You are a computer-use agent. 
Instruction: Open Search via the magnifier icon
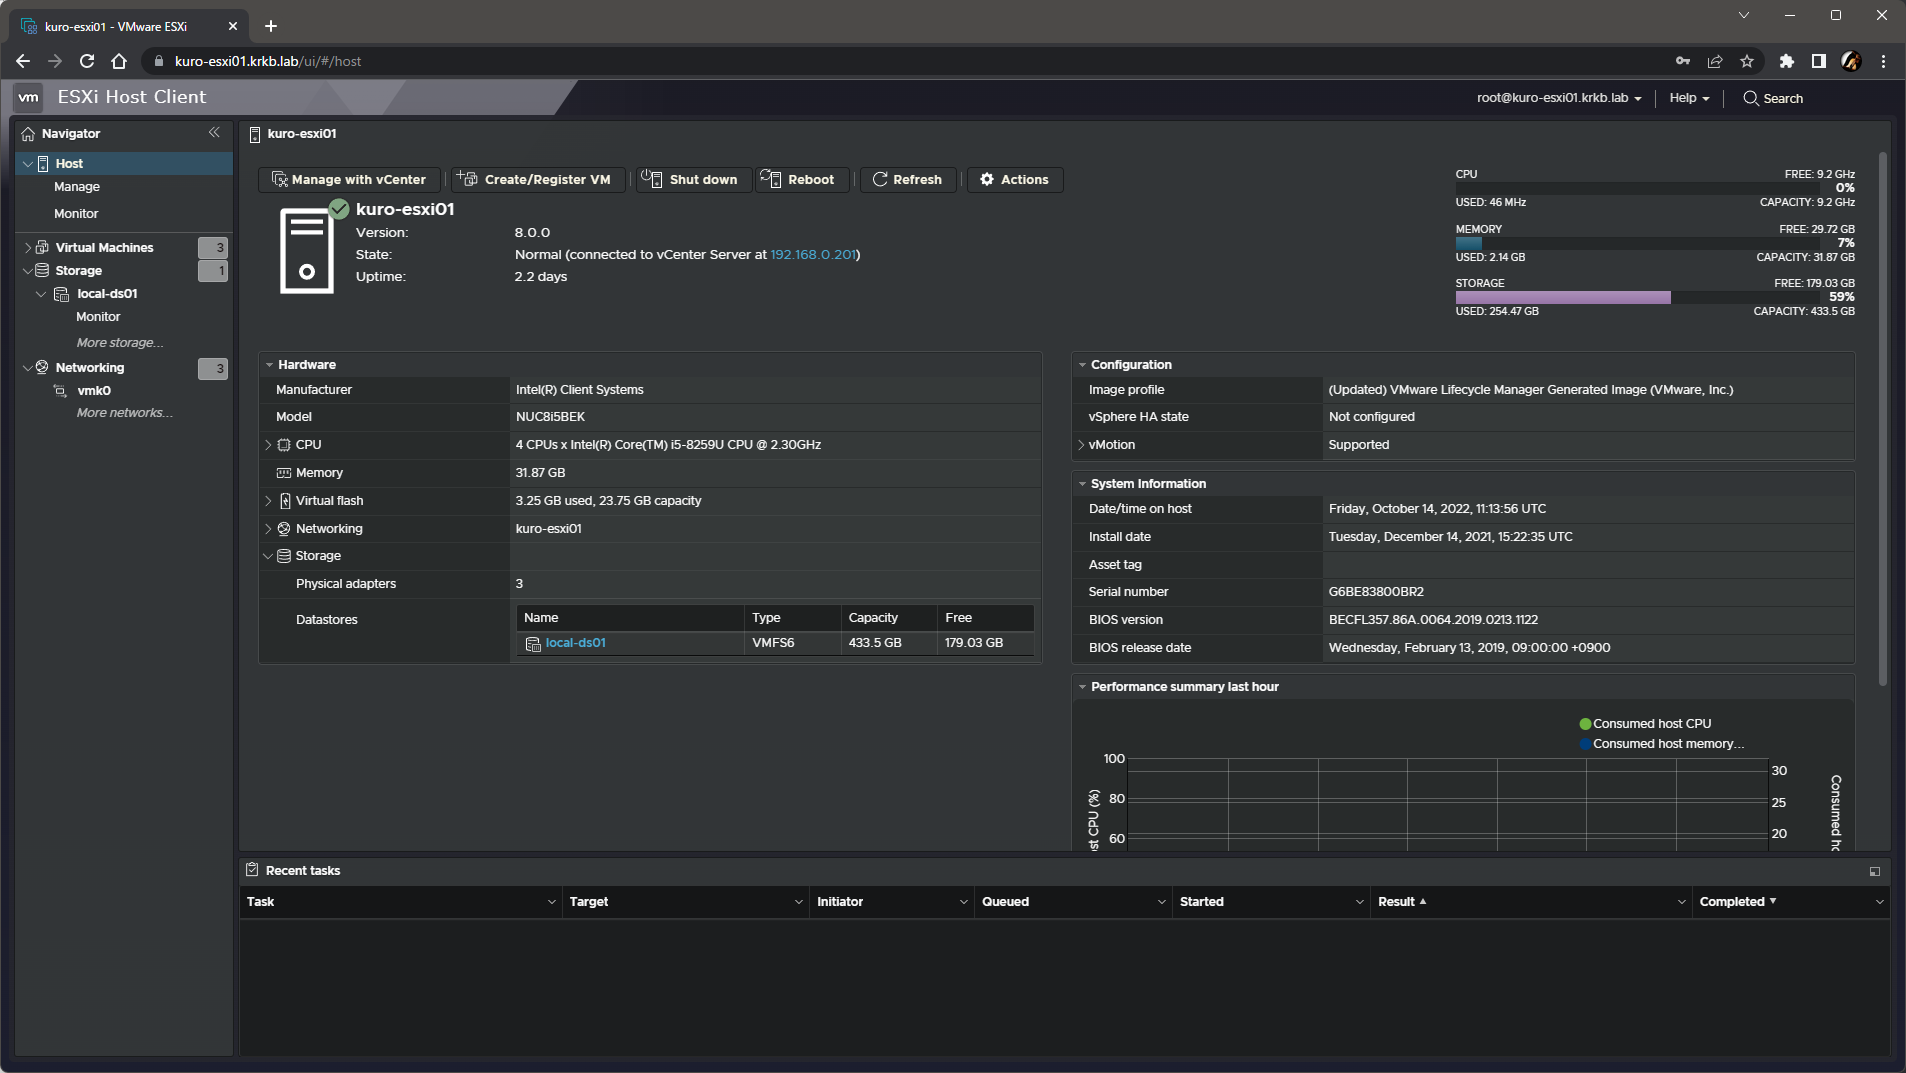(1751, 98)
